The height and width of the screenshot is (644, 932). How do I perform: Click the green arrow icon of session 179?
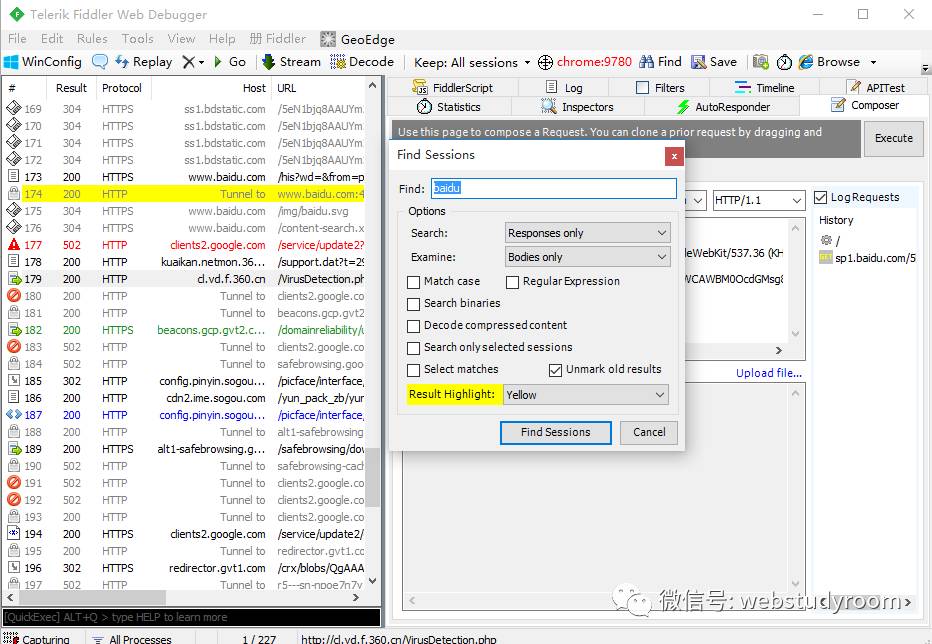coord(14,278)
